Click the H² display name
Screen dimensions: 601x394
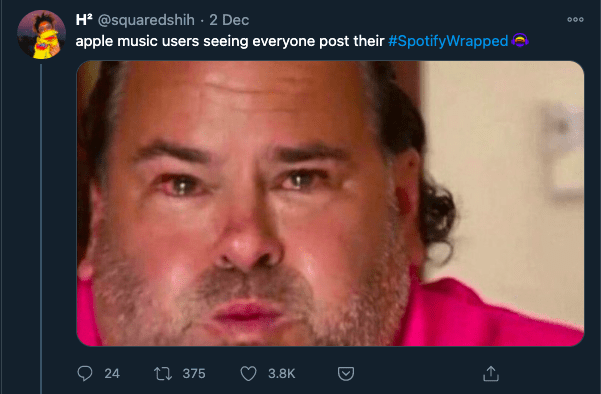84,20
